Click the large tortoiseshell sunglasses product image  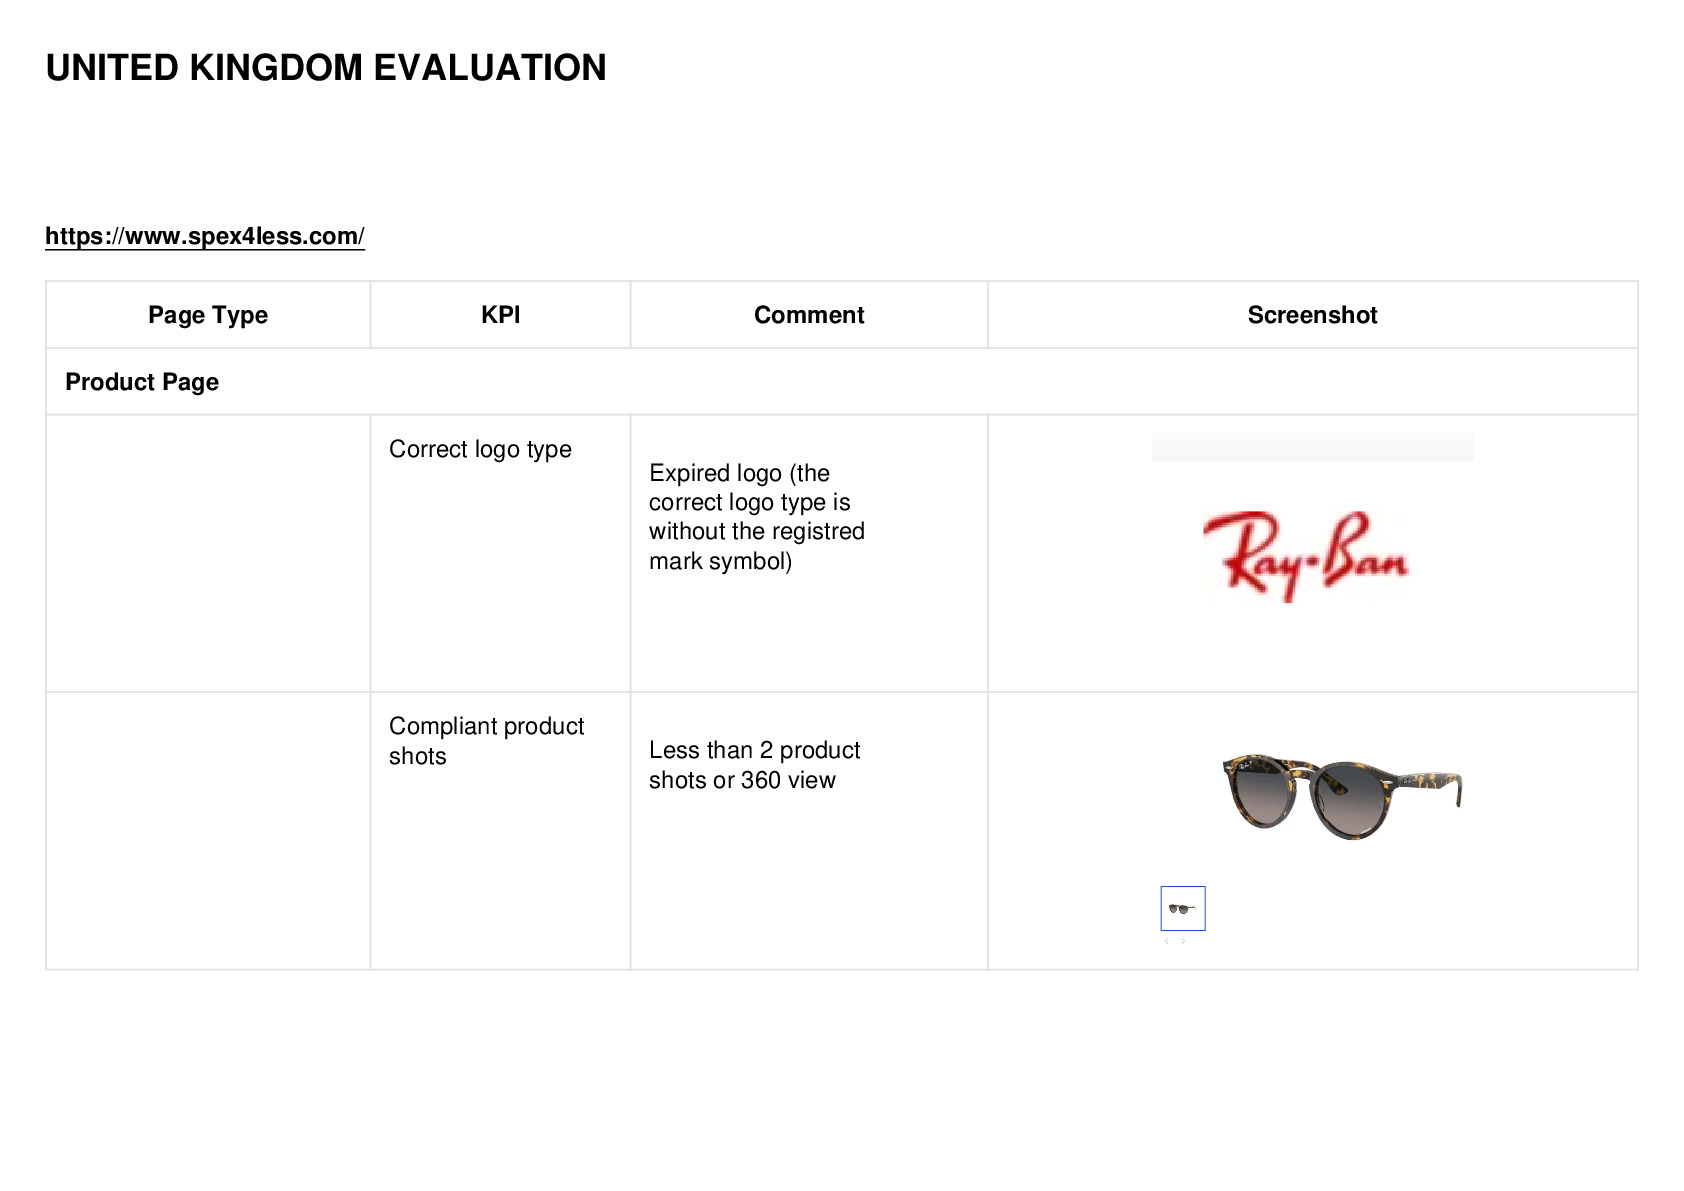pyautogui.click(x=1342, y=796)
